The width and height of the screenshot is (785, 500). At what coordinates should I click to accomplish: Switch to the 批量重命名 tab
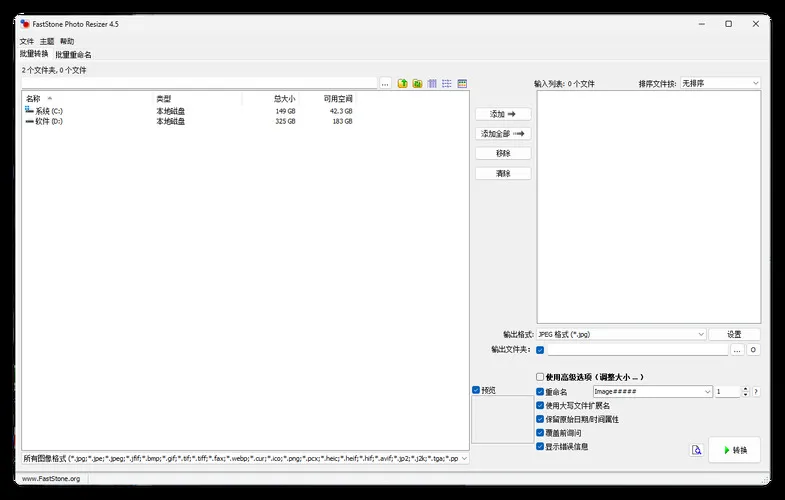[73, 55]
